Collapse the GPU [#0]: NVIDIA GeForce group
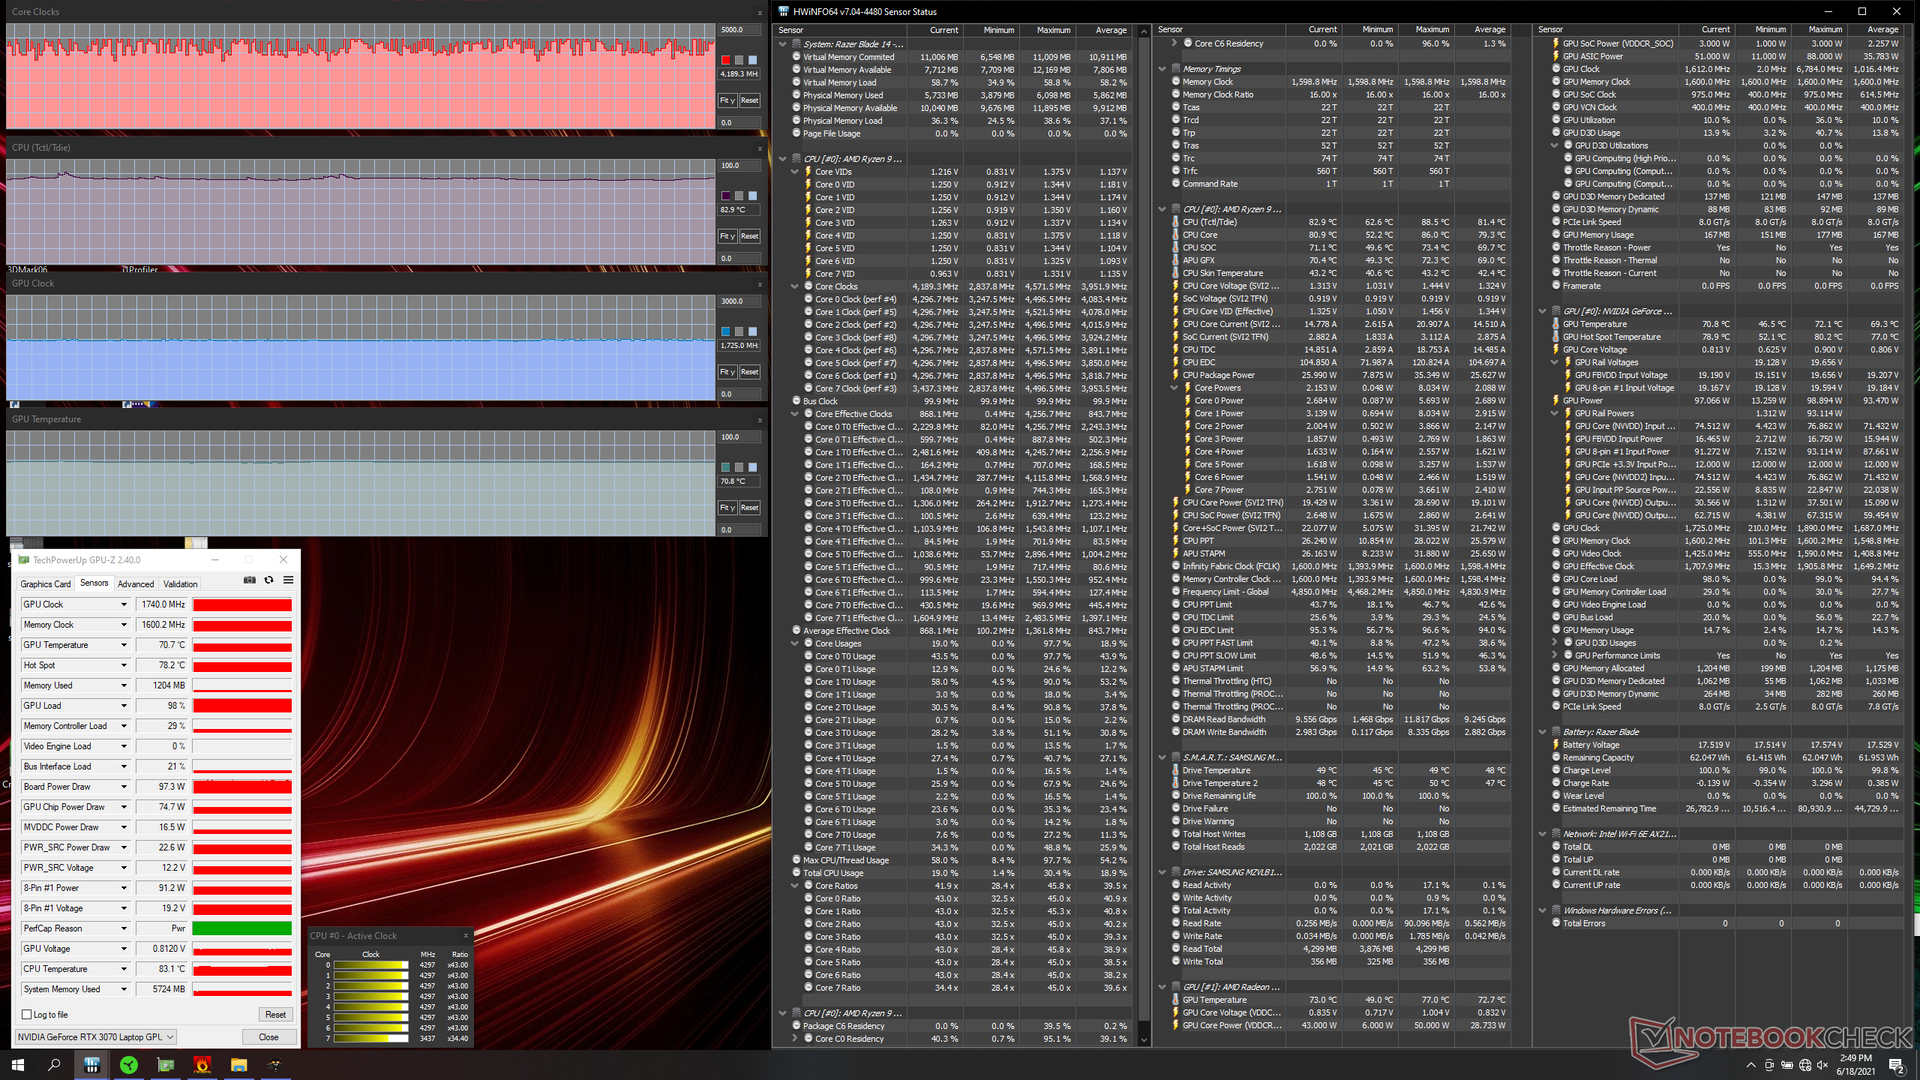Viewport: 1920px width, 1080px height. tap(1543, 311)
